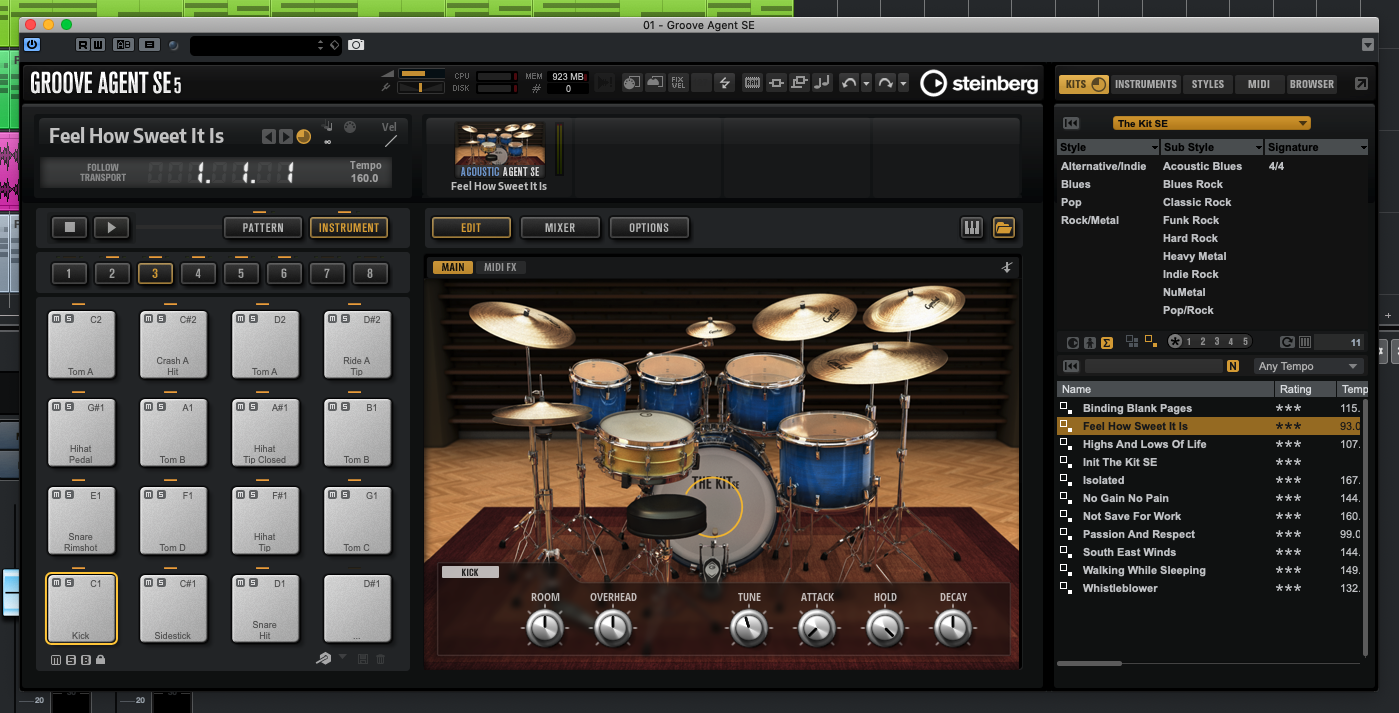Screen dimensions: 1399x713
Task: Open the Edit page
Action: pos(471,228)
